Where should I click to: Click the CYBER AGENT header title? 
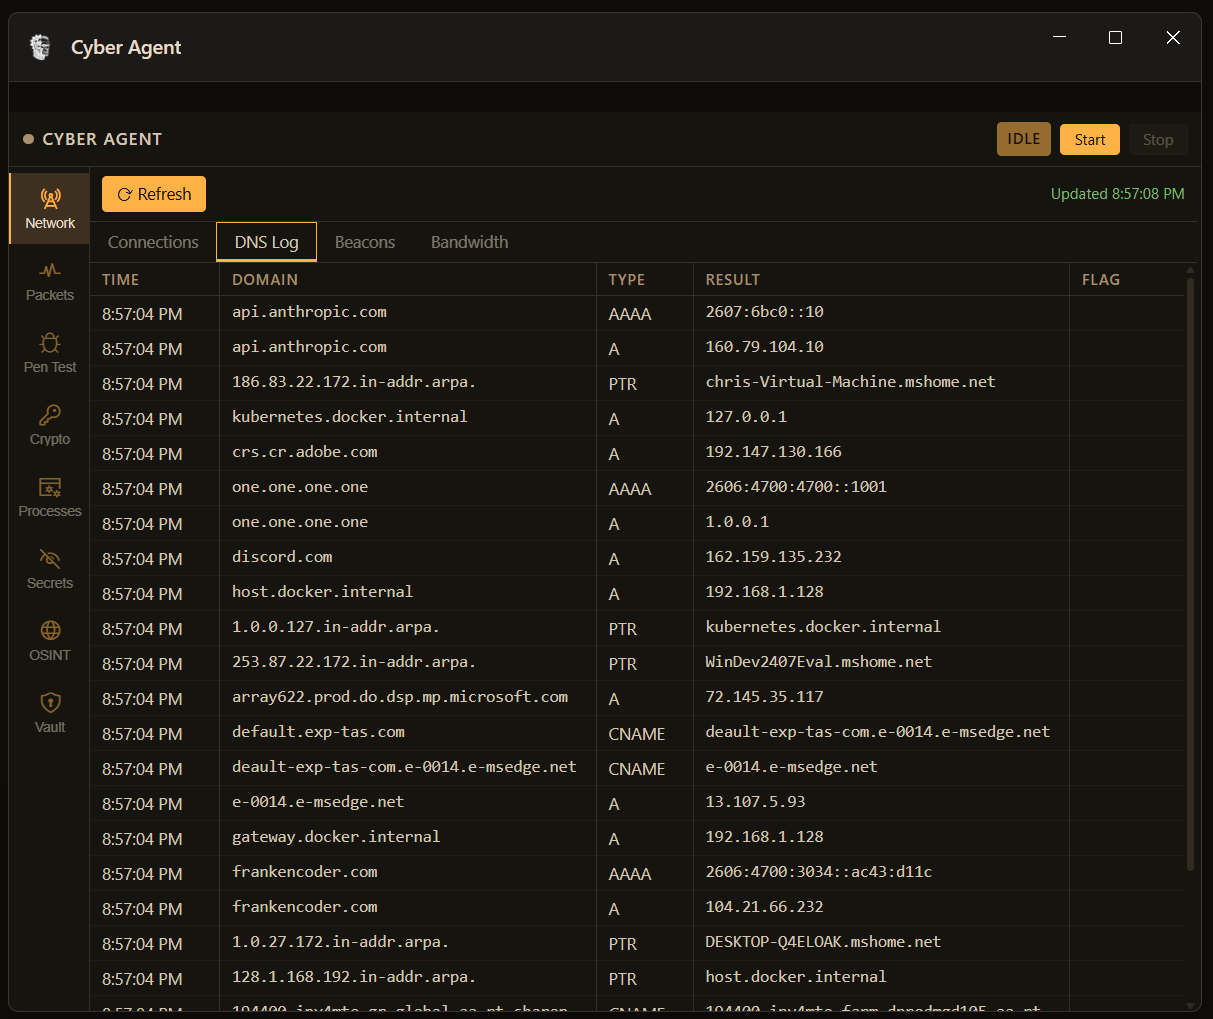click(x=102, y=139)
